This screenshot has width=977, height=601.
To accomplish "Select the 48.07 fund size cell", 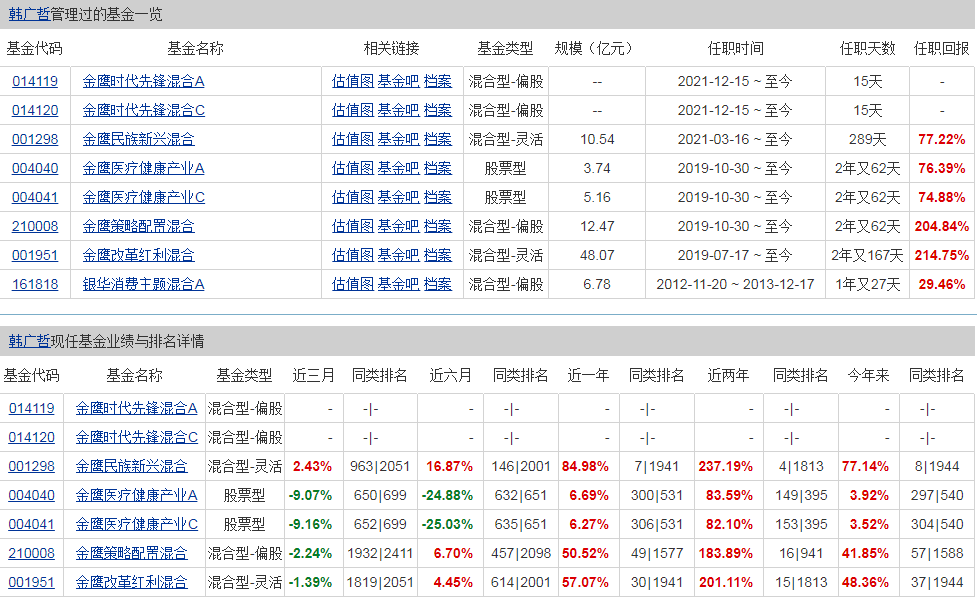I will (x=597, y=255).
